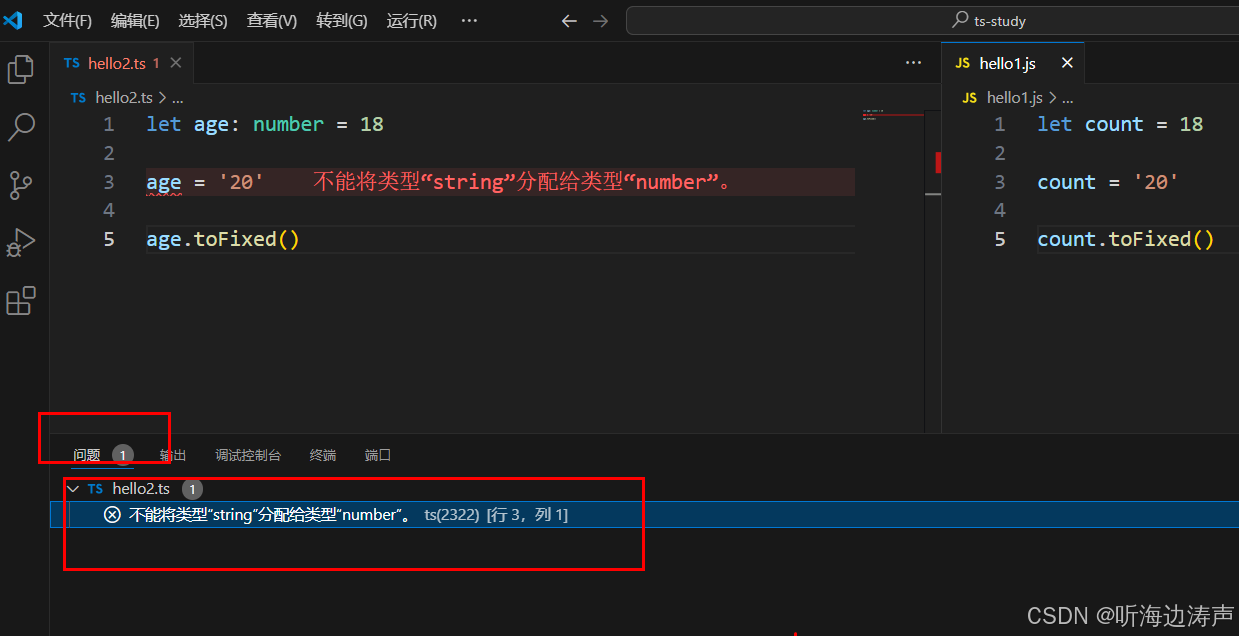Switch to the 终端 panel tab
Viewport: 1239px width, 636px height.
pos(322,454)
